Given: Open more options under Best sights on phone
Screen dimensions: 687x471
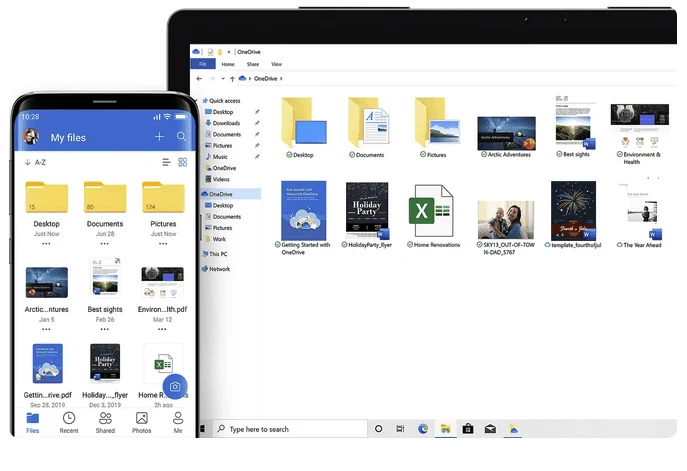Looking at the screenshot, I should click(x=105, y=329).
